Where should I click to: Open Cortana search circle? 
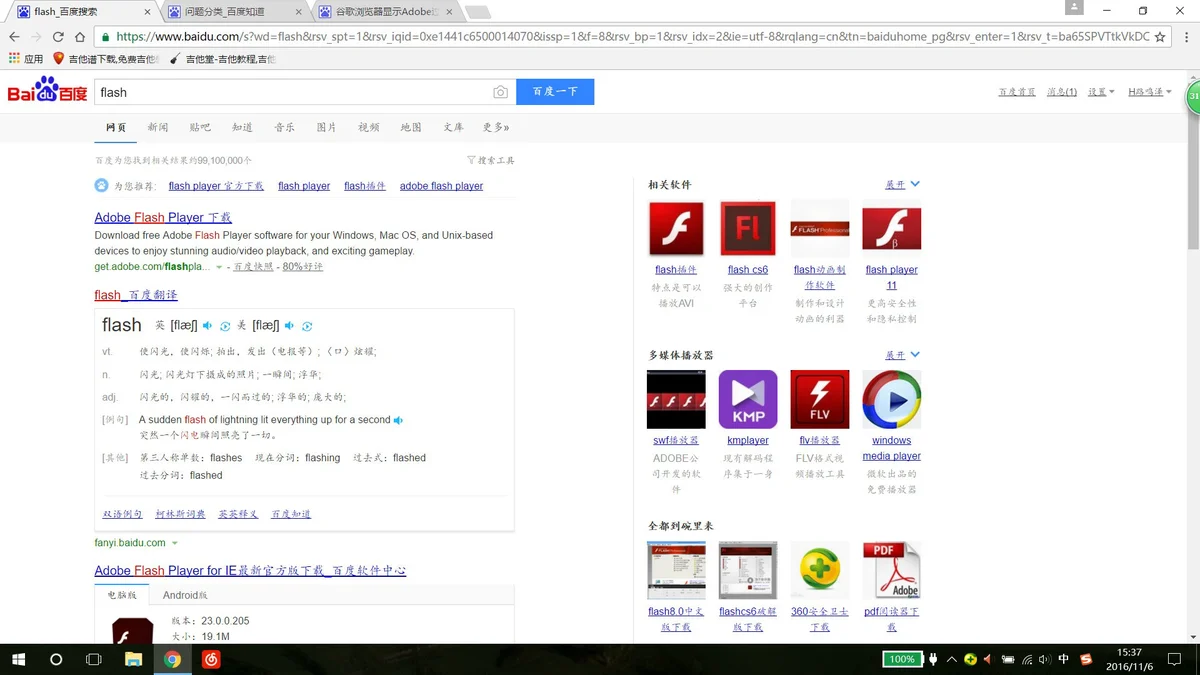pos(56,659)
